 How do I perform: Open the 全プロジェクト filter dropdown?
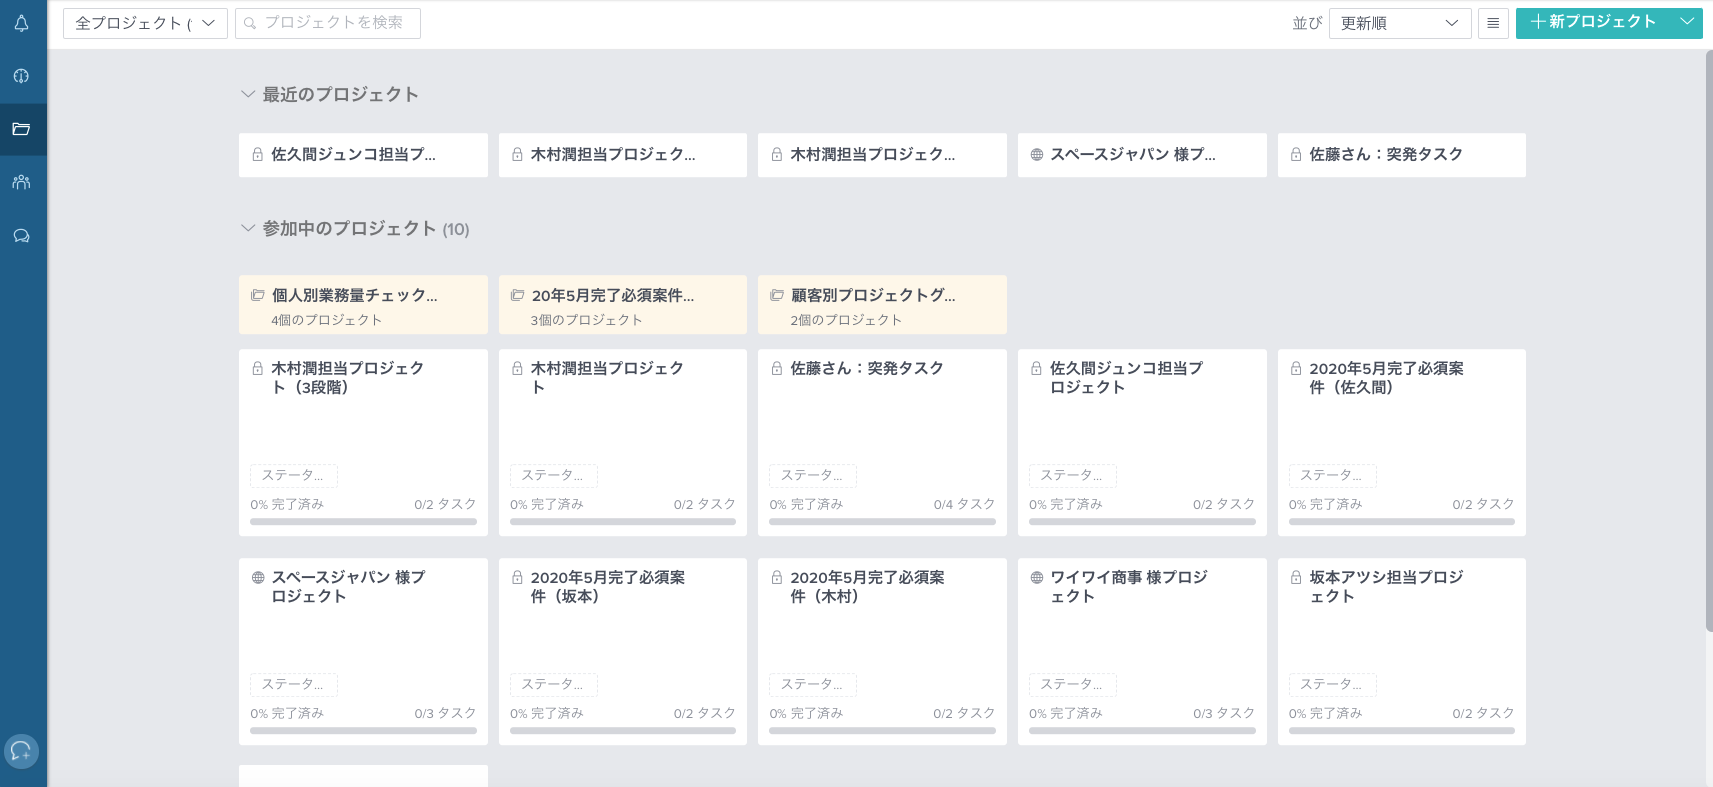pos(145,23)
